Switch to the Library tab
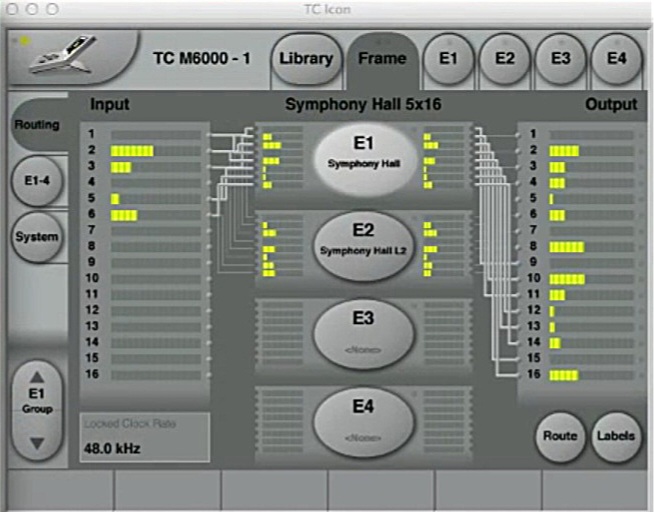Image resolution: width=654 pixels, height=512 pixels. 305,58
